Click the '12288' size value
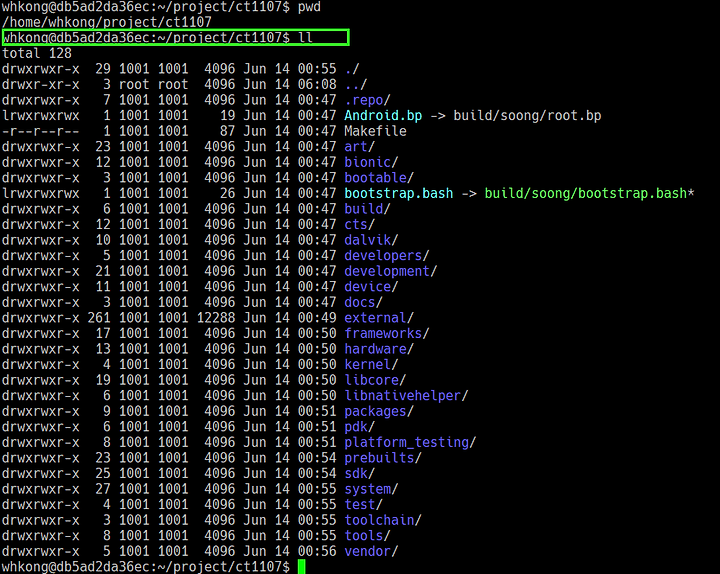The width and height of the screenshot is (720, 574). click(x=216, y=318)
